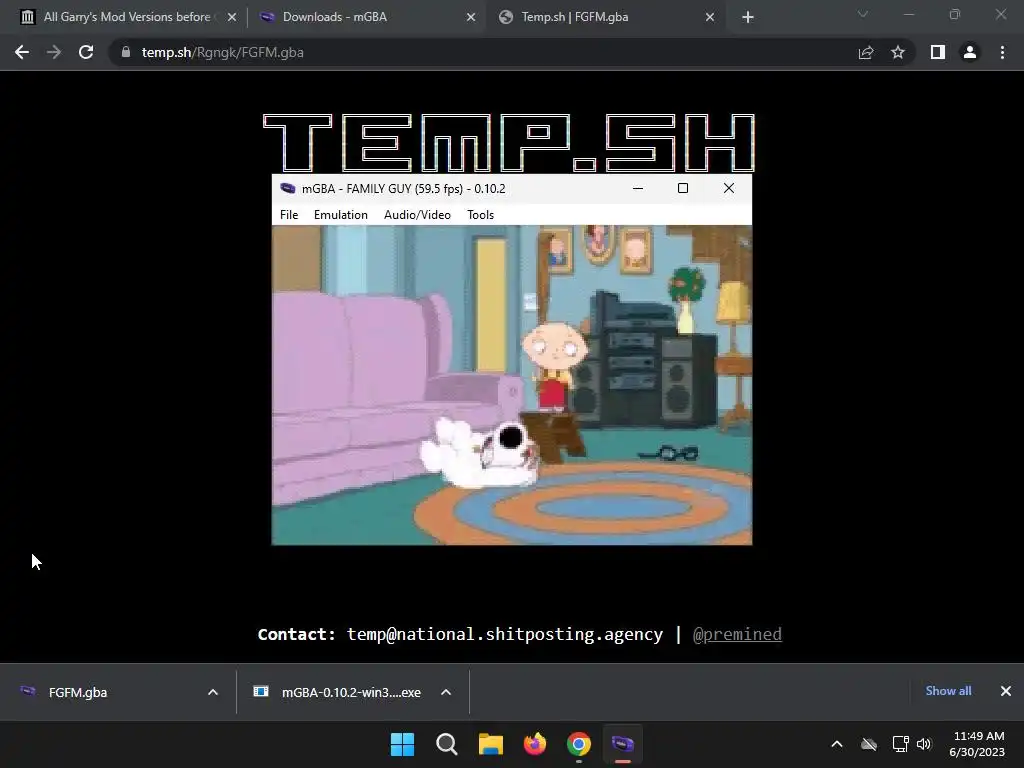Open the cloud sync tray icon
Viewport: 1024px width, 768px height.
(869, 744)
